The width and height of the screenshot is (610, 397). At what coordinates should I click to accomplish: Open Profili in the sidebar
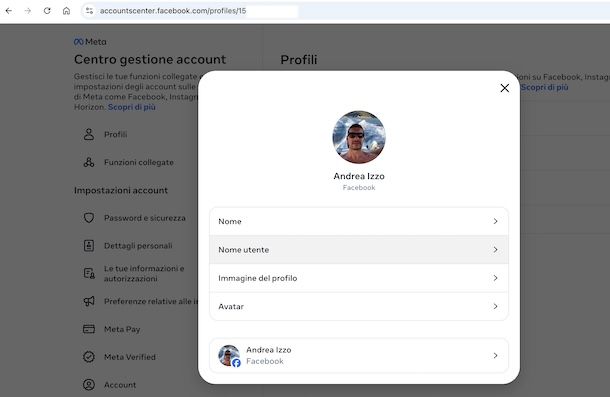[x=116, y=134]
